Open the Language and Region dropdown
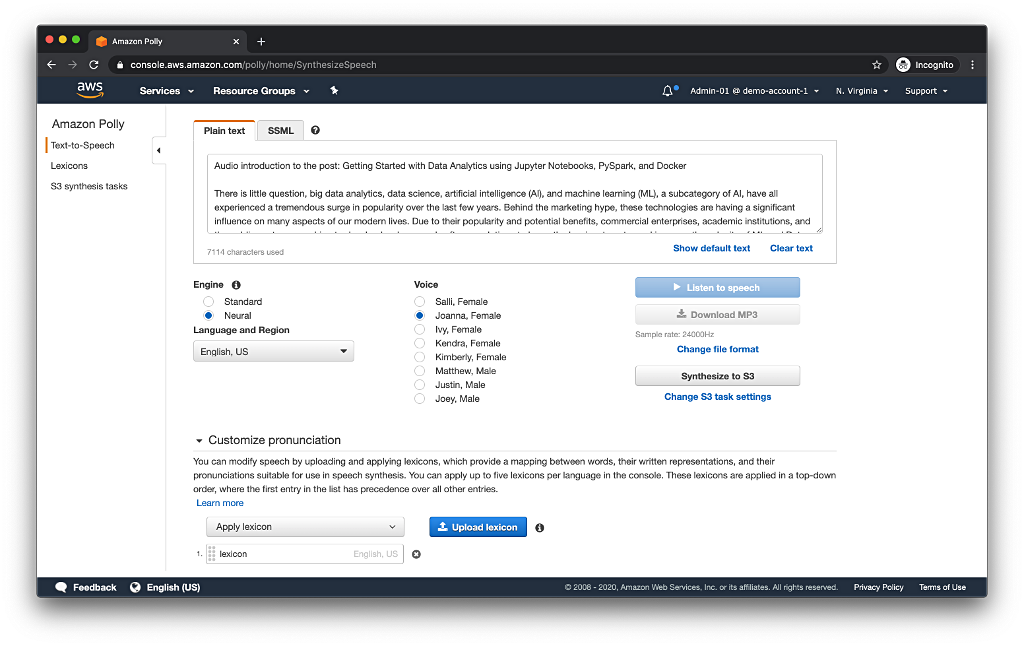 point(271,351)
